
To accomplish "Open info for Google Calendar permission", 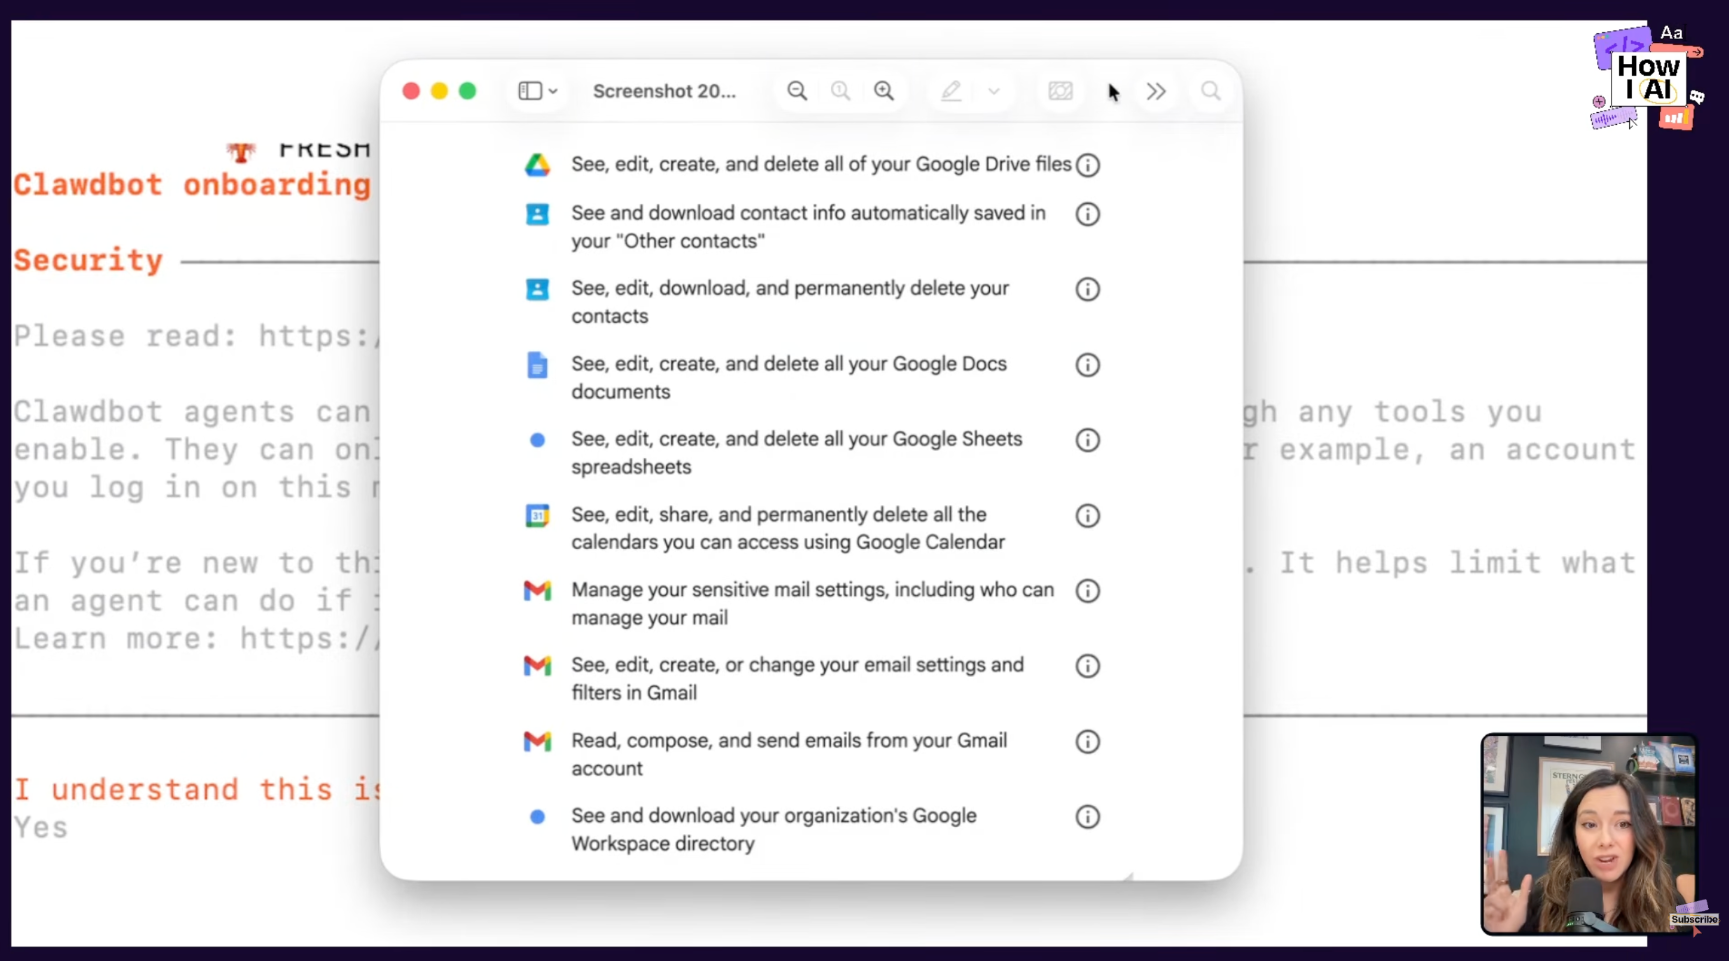I will [x=1087, y=516].
